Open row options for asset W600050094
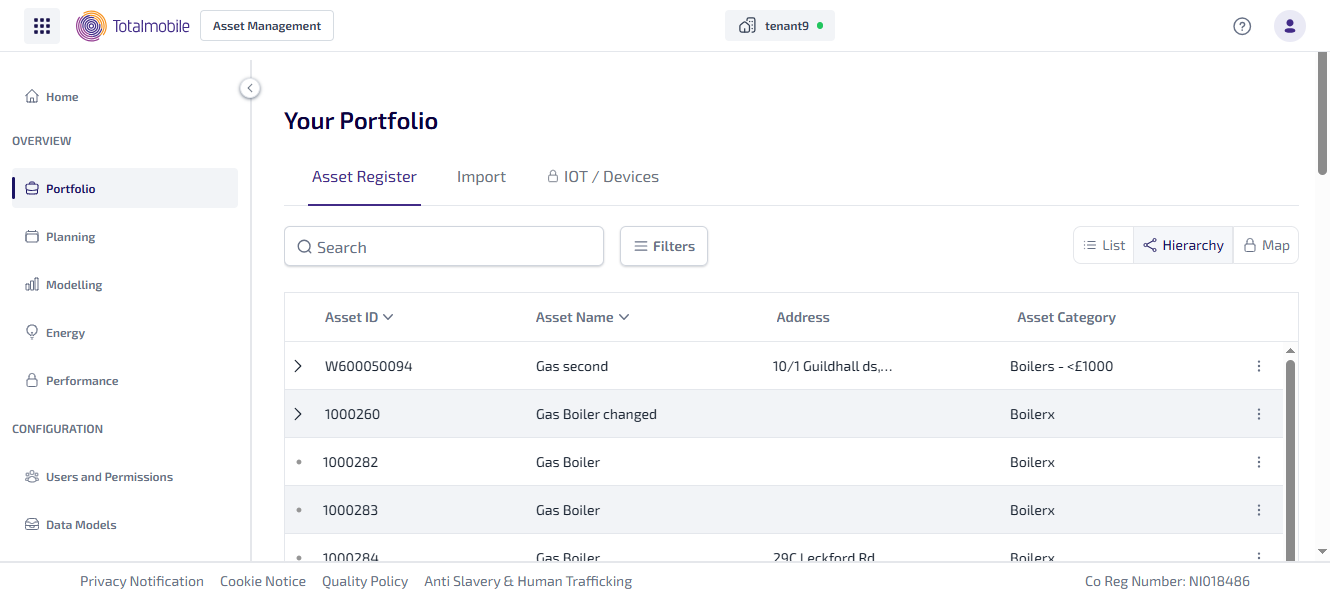The height and width of the screenshot is (599, 1330). pos(1258,366)
